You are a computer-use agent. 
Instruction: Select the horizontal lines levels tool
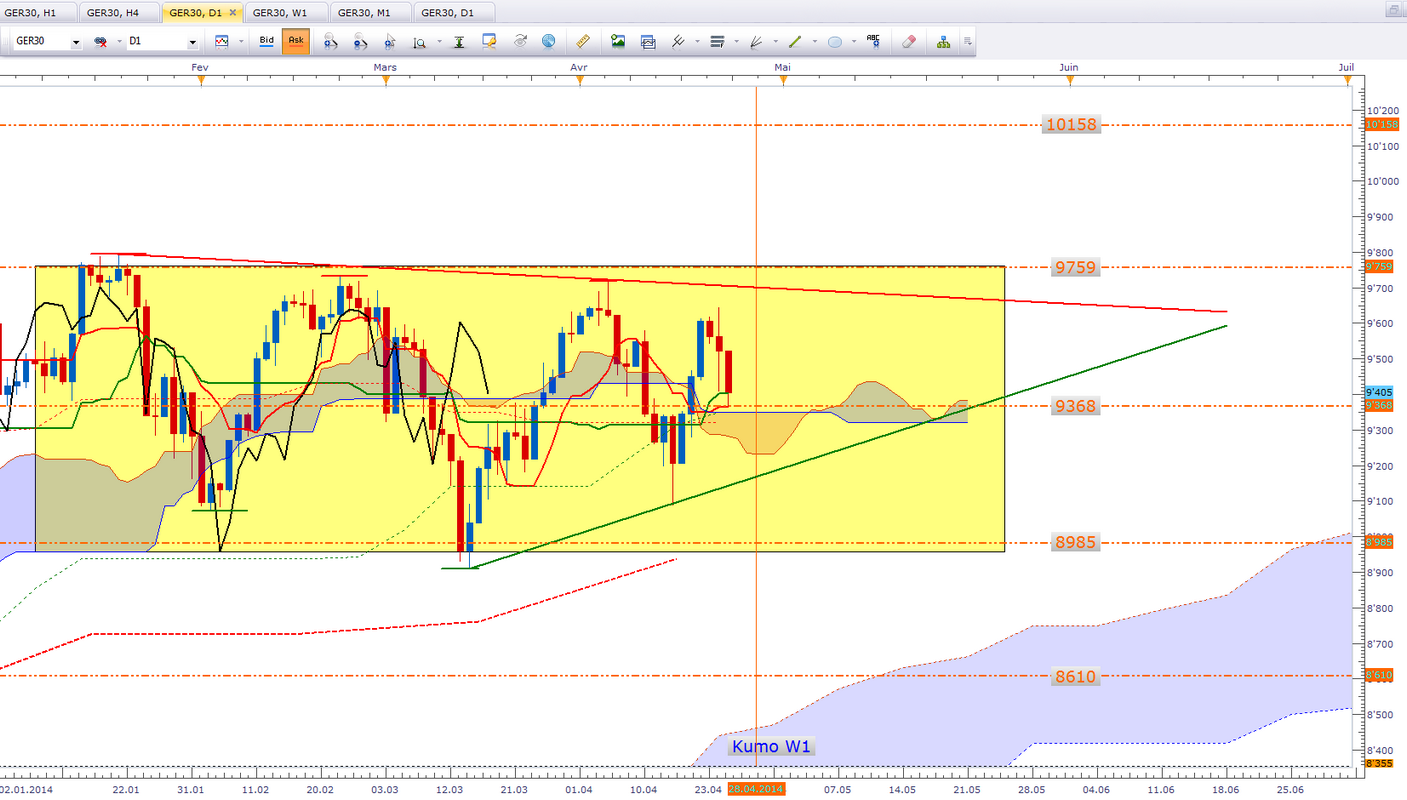pos(717,42)
